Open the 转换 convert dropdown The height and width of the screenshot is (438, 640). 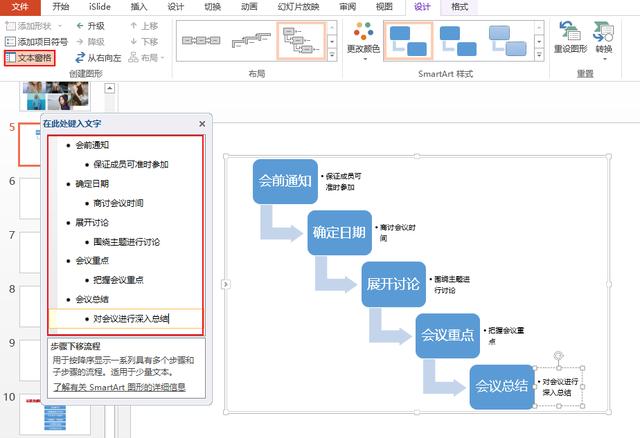604,41
